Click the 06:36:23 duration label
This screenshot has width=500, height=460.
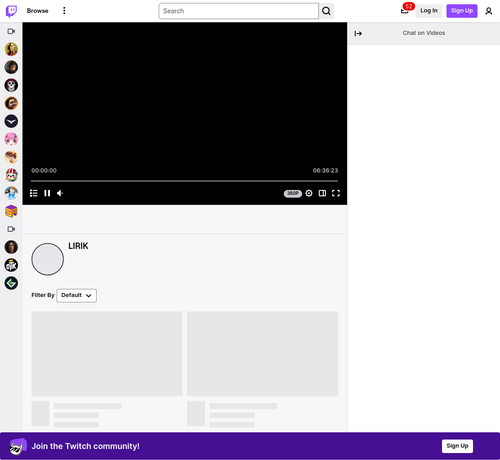pyautogui.click(x=325, y=171)
